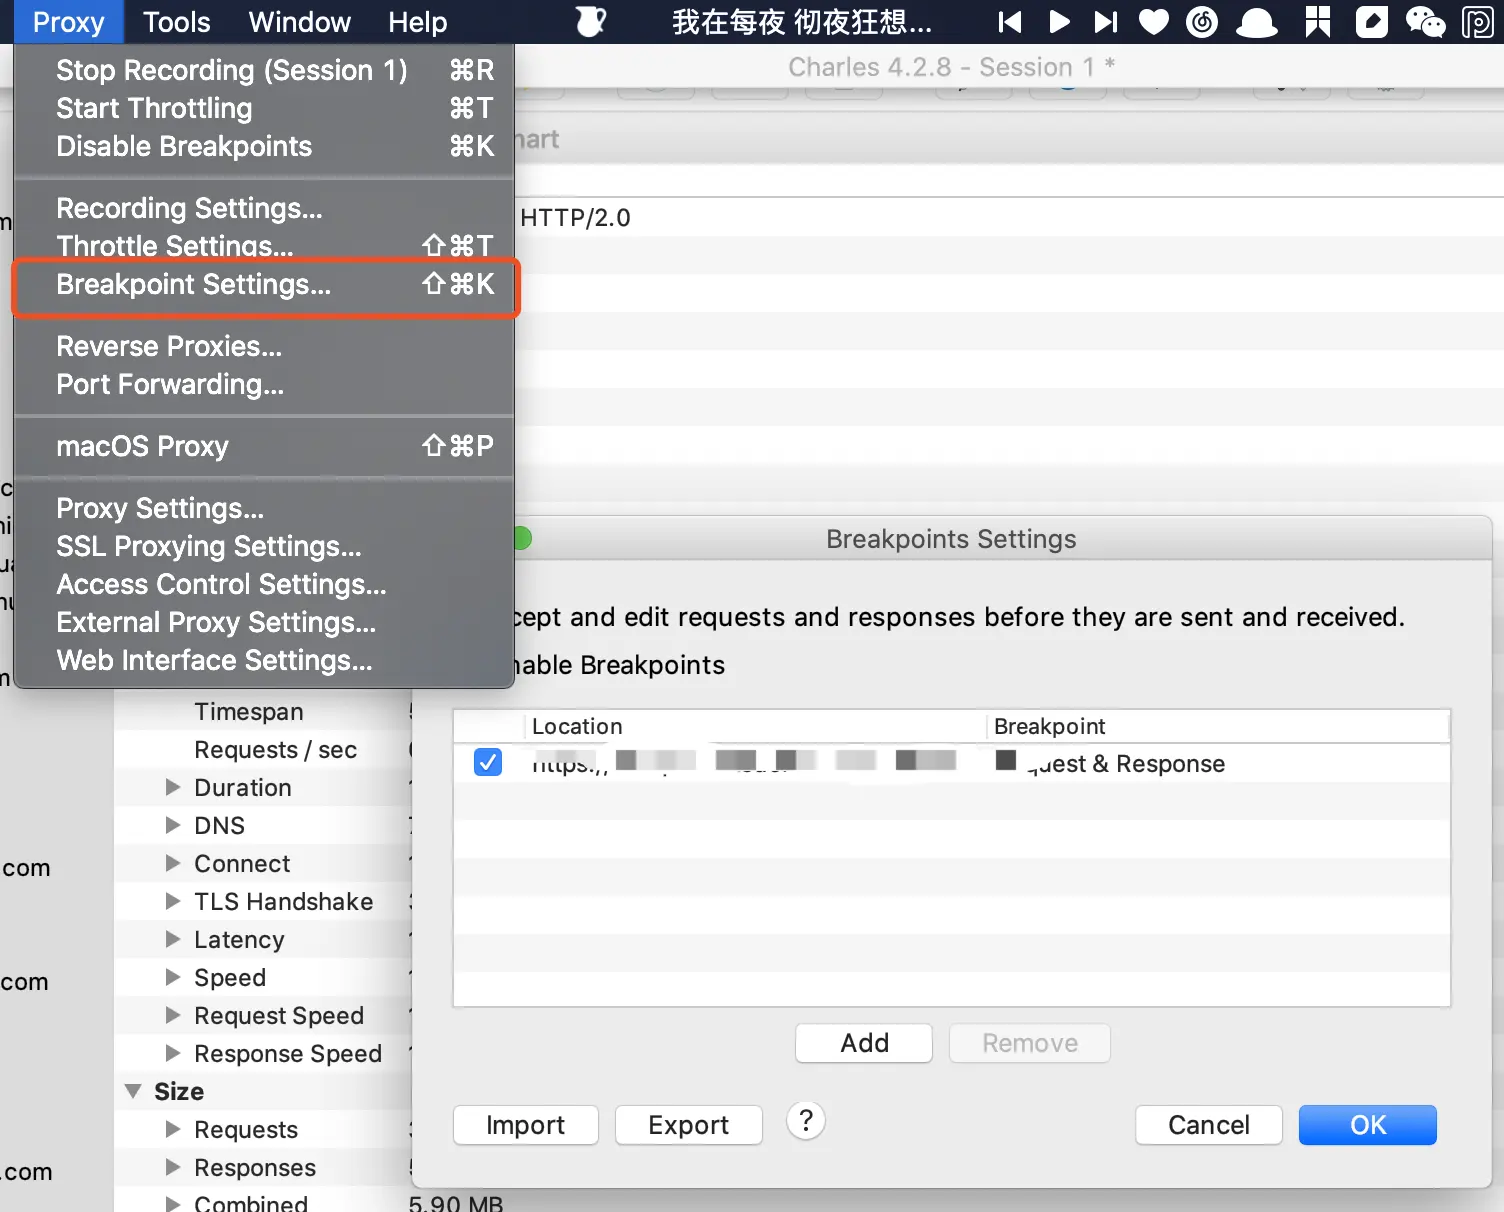
Task: Choose Stop Recording (Session 1)
Action: [264, 70]
